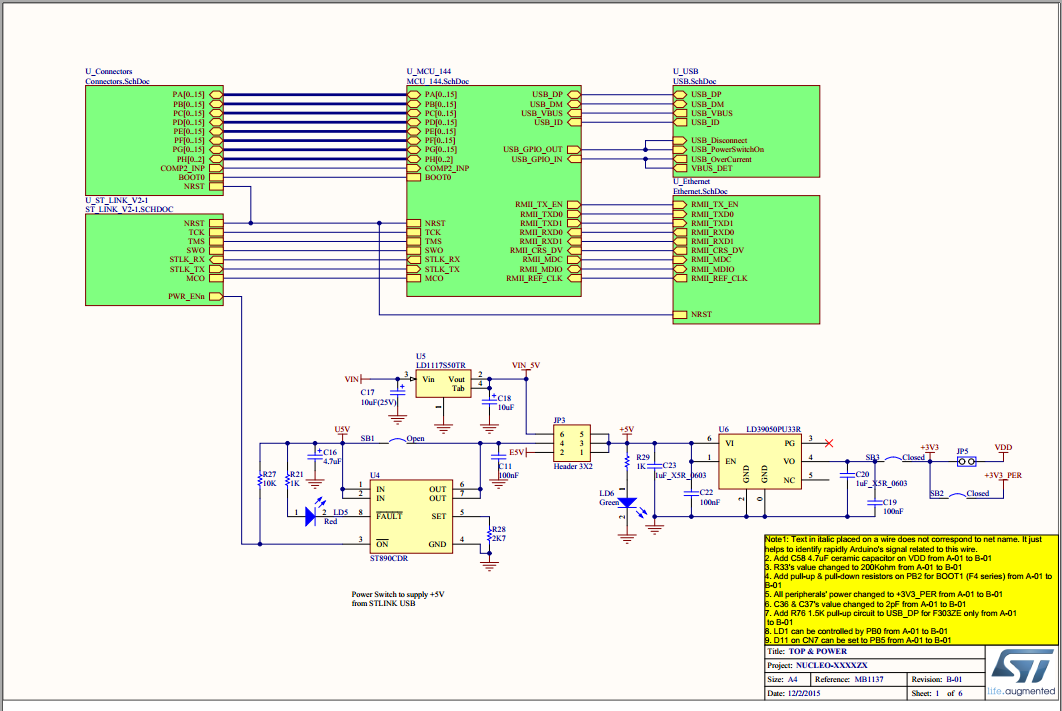The image size is (1062, 711).
Task: Select the SB3 Closed solder bridge
Action: [893, 459]
